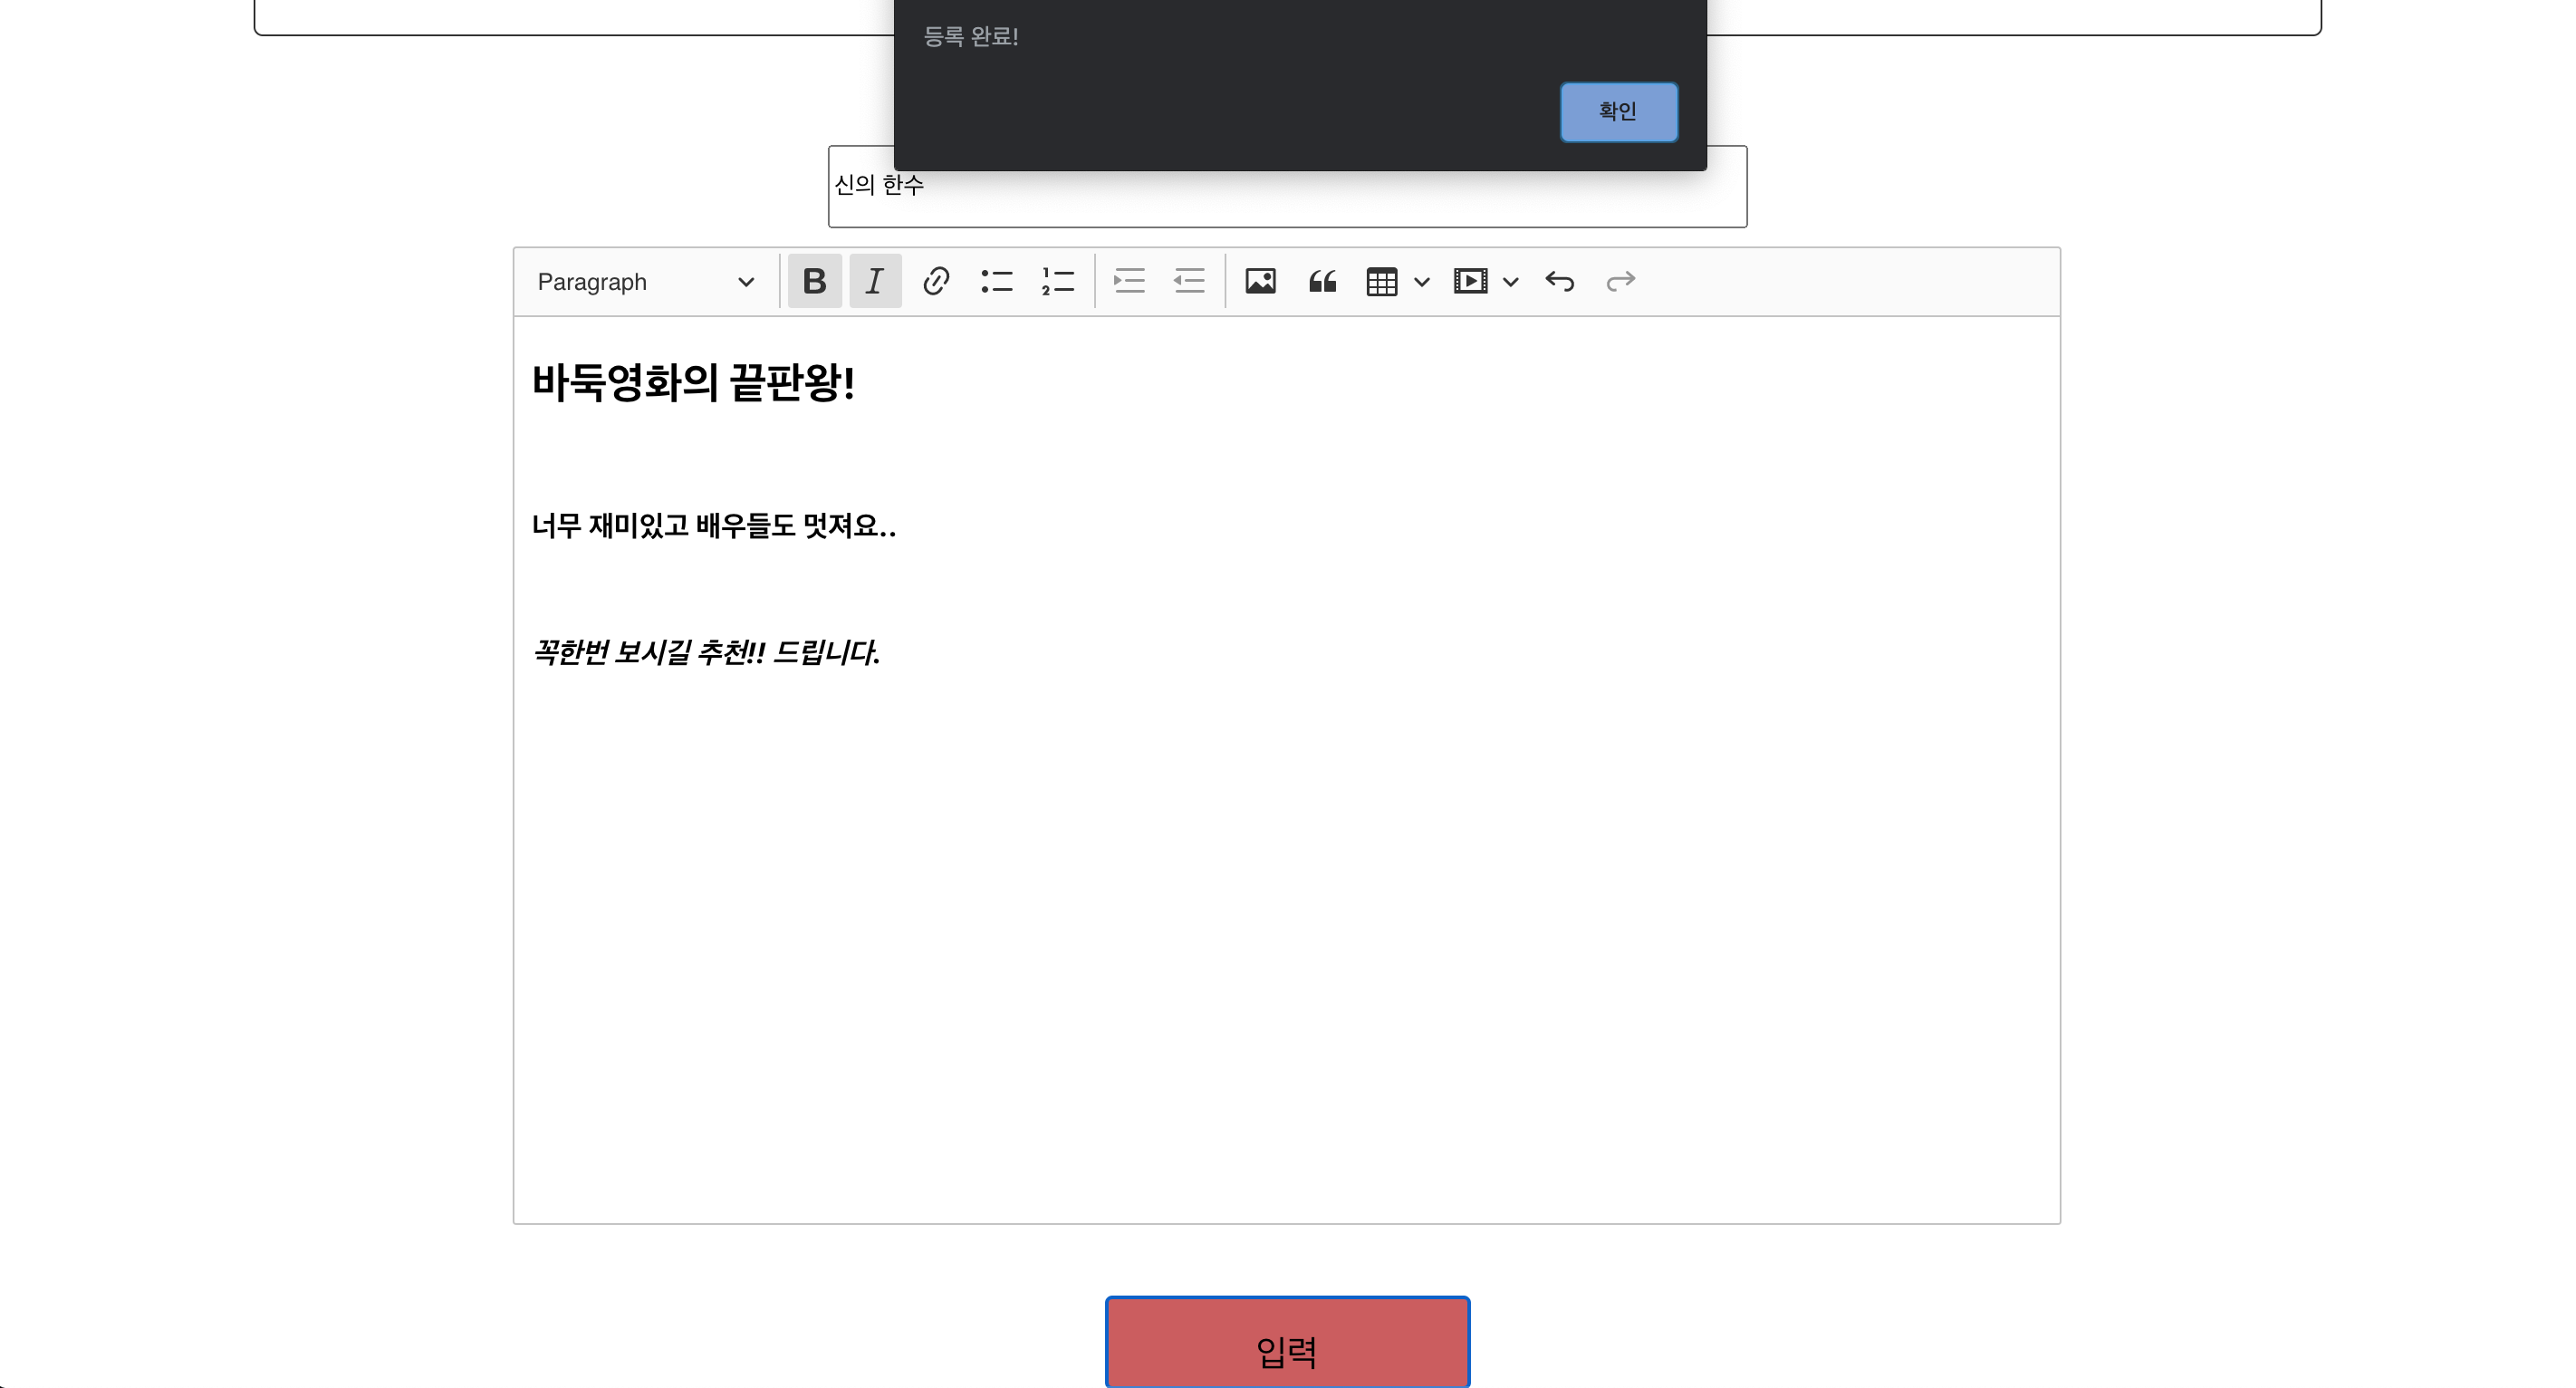The width and height of the screenshot is (2576, 1388).
Task: Redo the last edit
Action: (1620, 281)
